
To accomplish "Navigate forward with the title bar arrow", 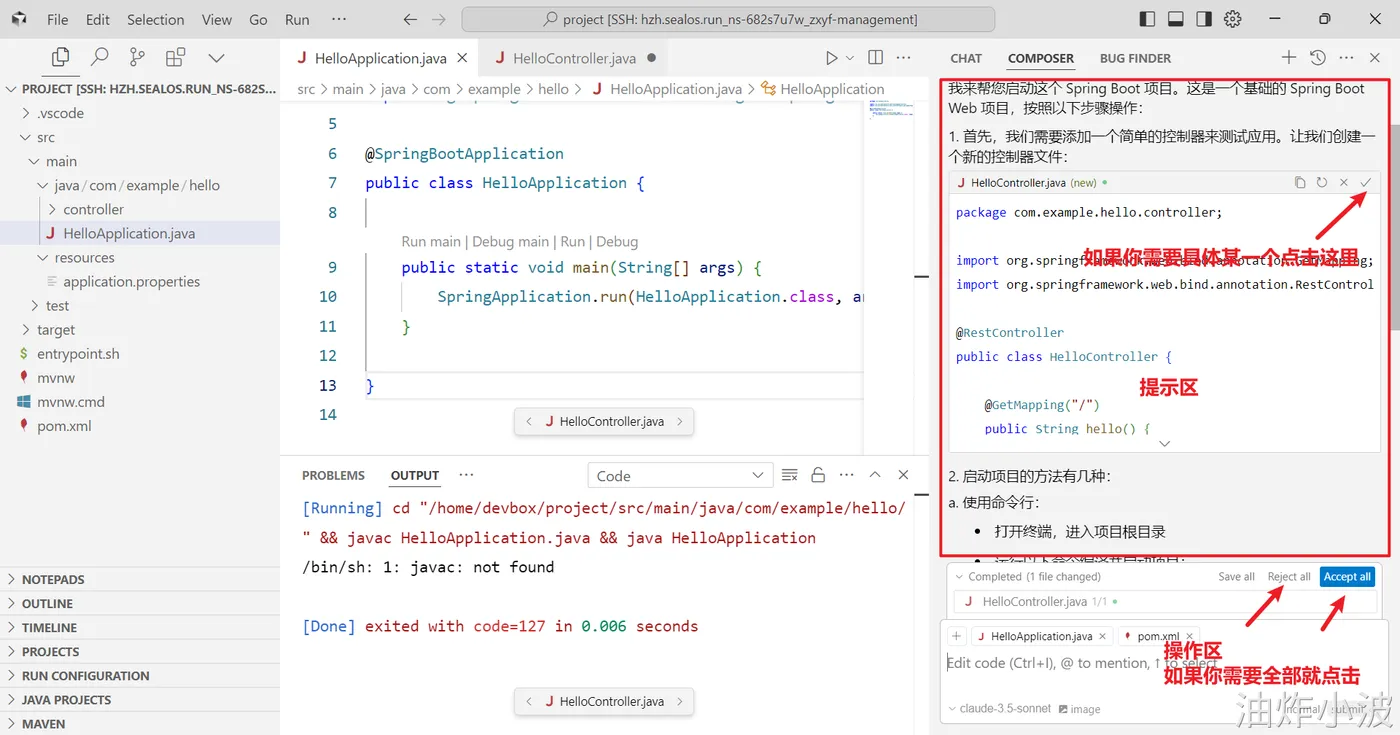I will tap(438, 19).
